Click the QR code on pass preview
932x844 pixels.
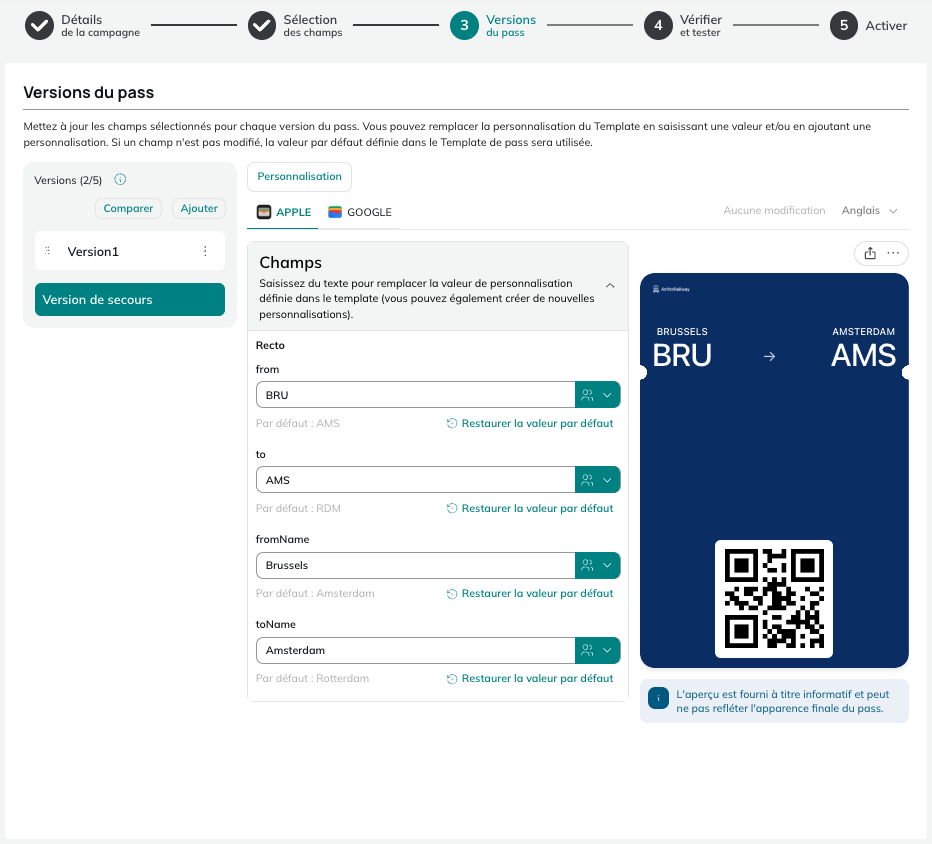pyautogui.click(x=773, y=599)
